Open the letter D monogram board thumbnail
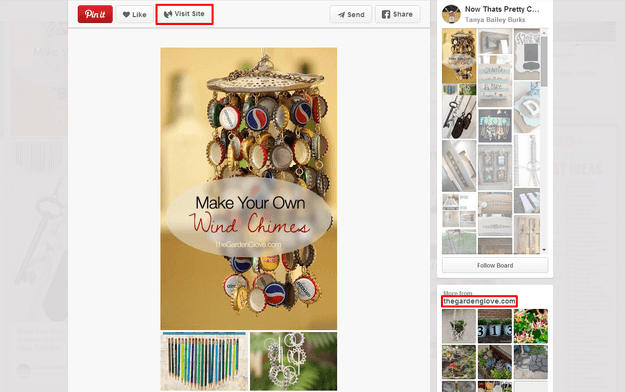Screen dimensions: 625x392 [527, 107]
